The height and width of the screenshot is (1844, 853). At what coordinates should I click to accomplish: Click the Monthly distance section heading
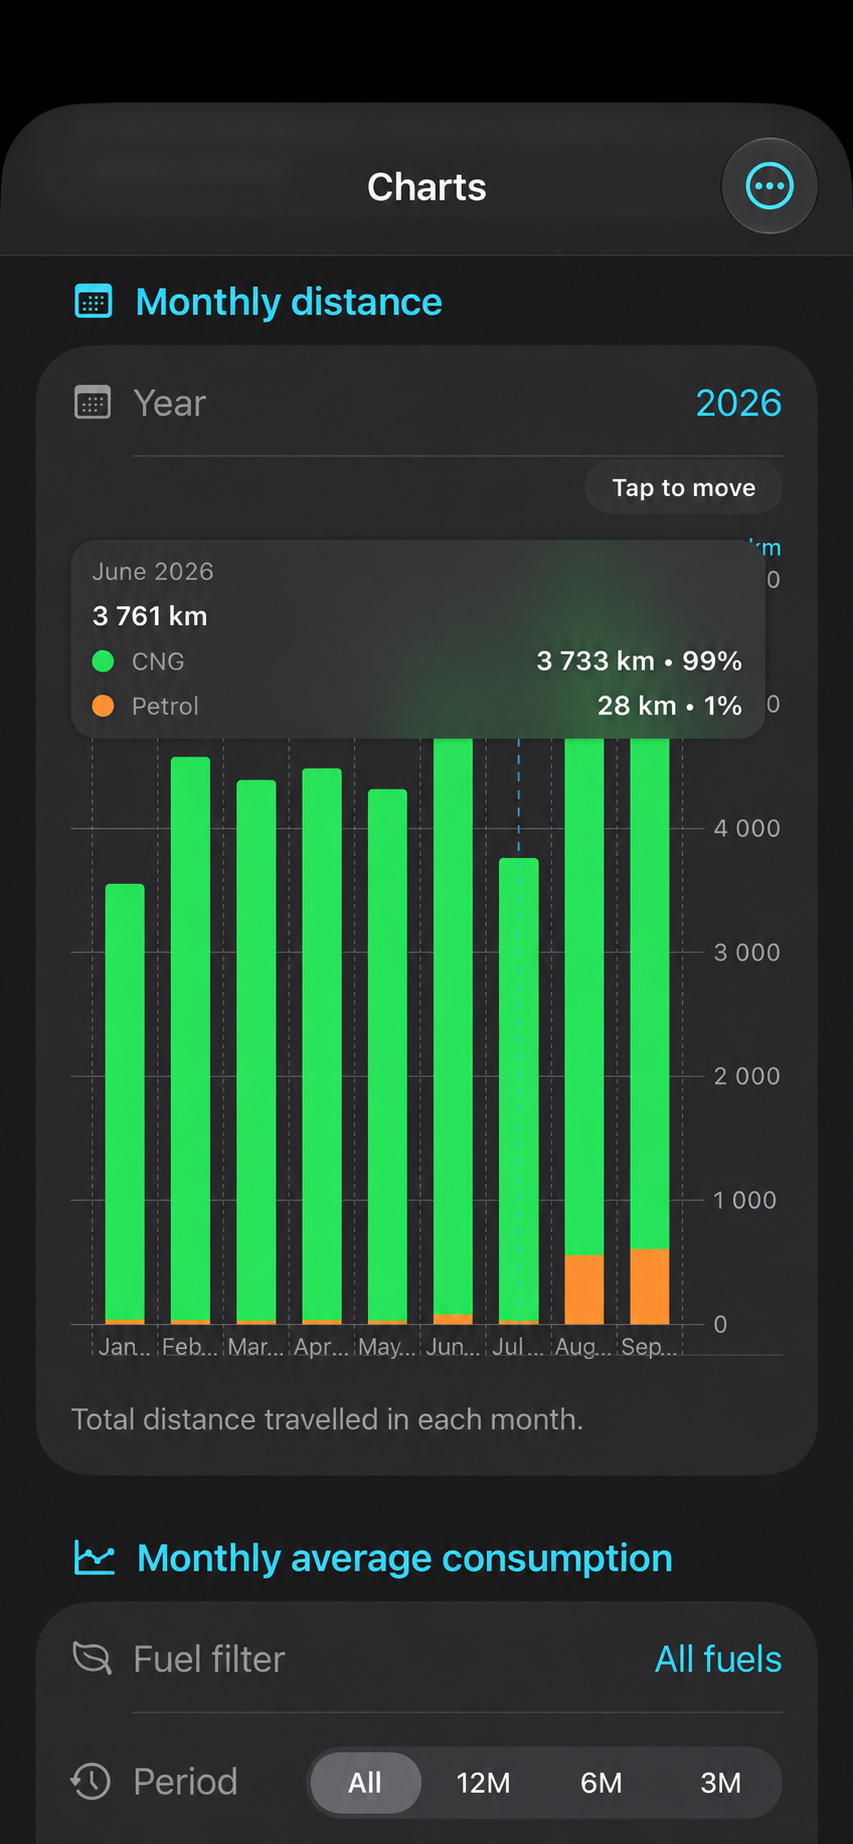(289, 302)
